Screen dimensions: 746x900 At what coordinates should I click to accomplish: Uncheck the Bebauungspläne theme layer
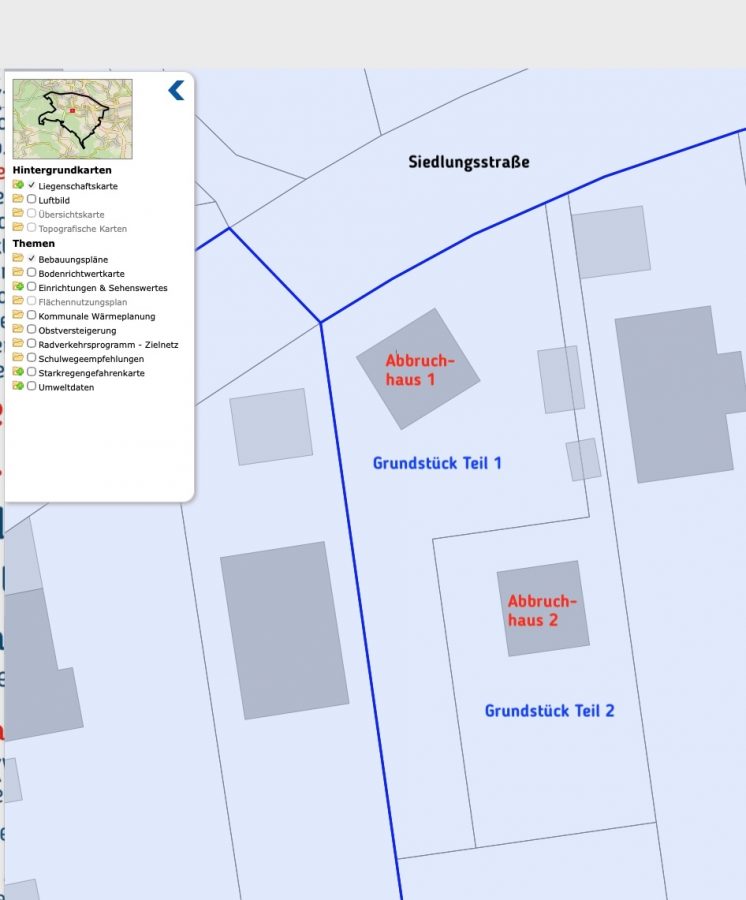click(x=32, y=258)
